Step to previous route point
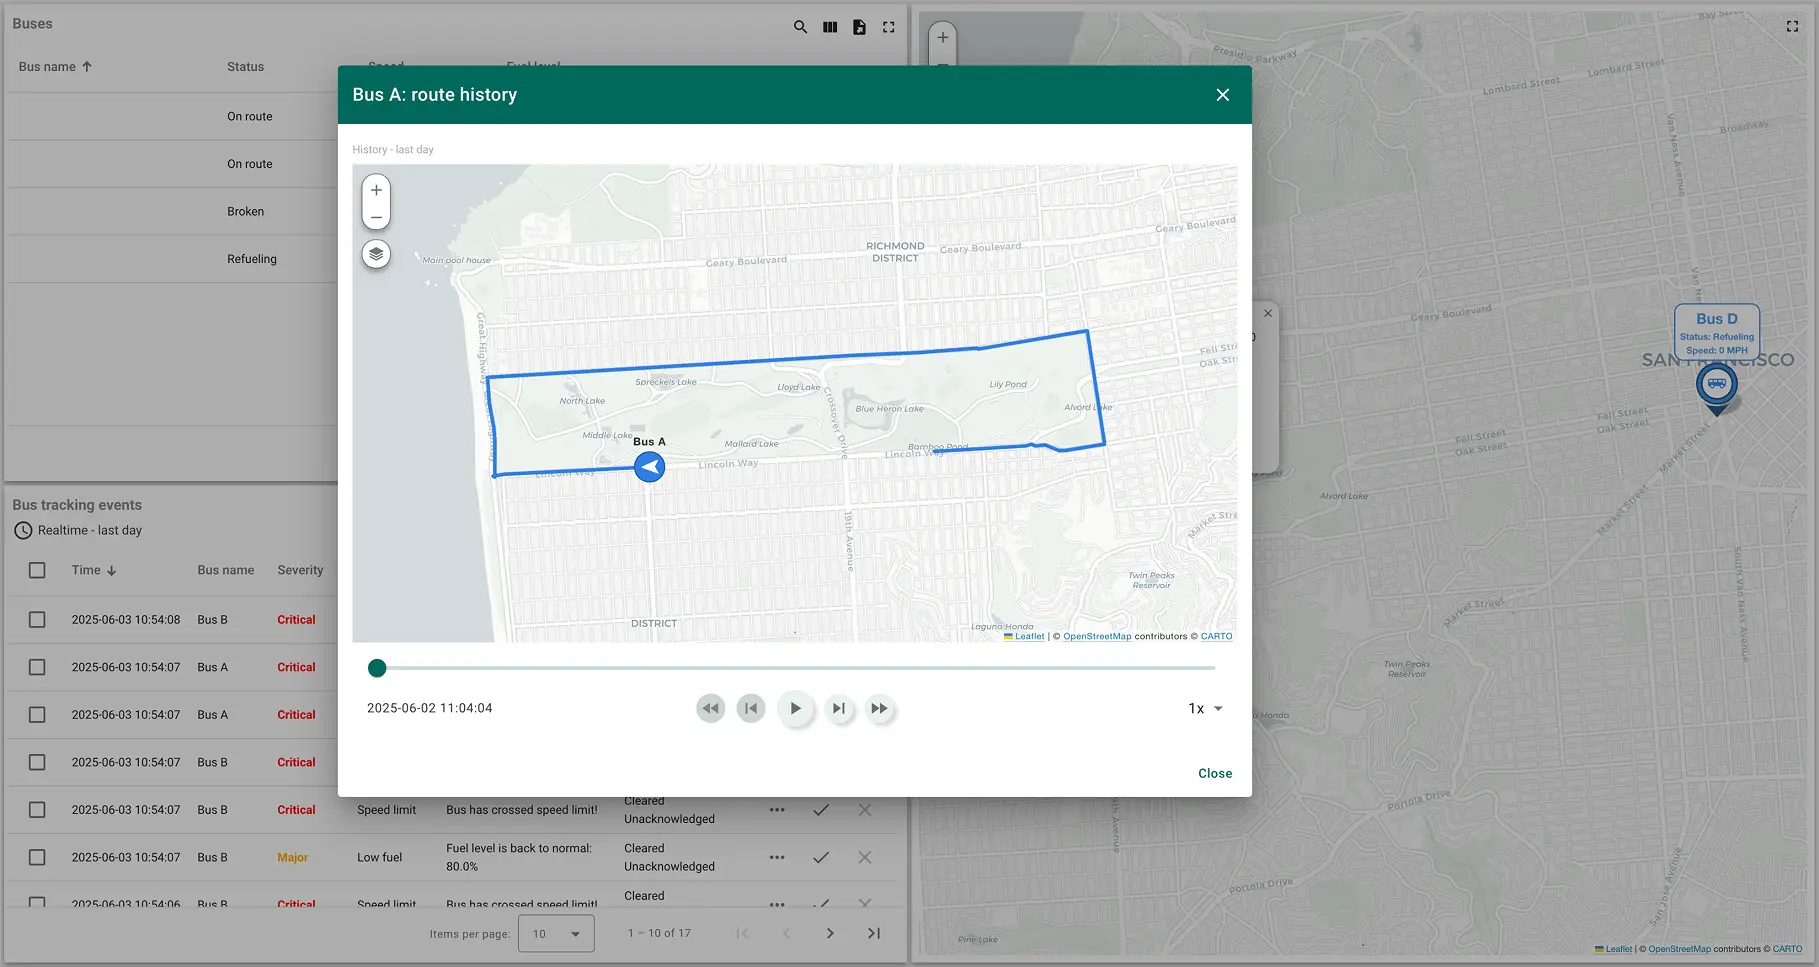The width and height of the screenshot is (1819, 967). click(751, 708)
